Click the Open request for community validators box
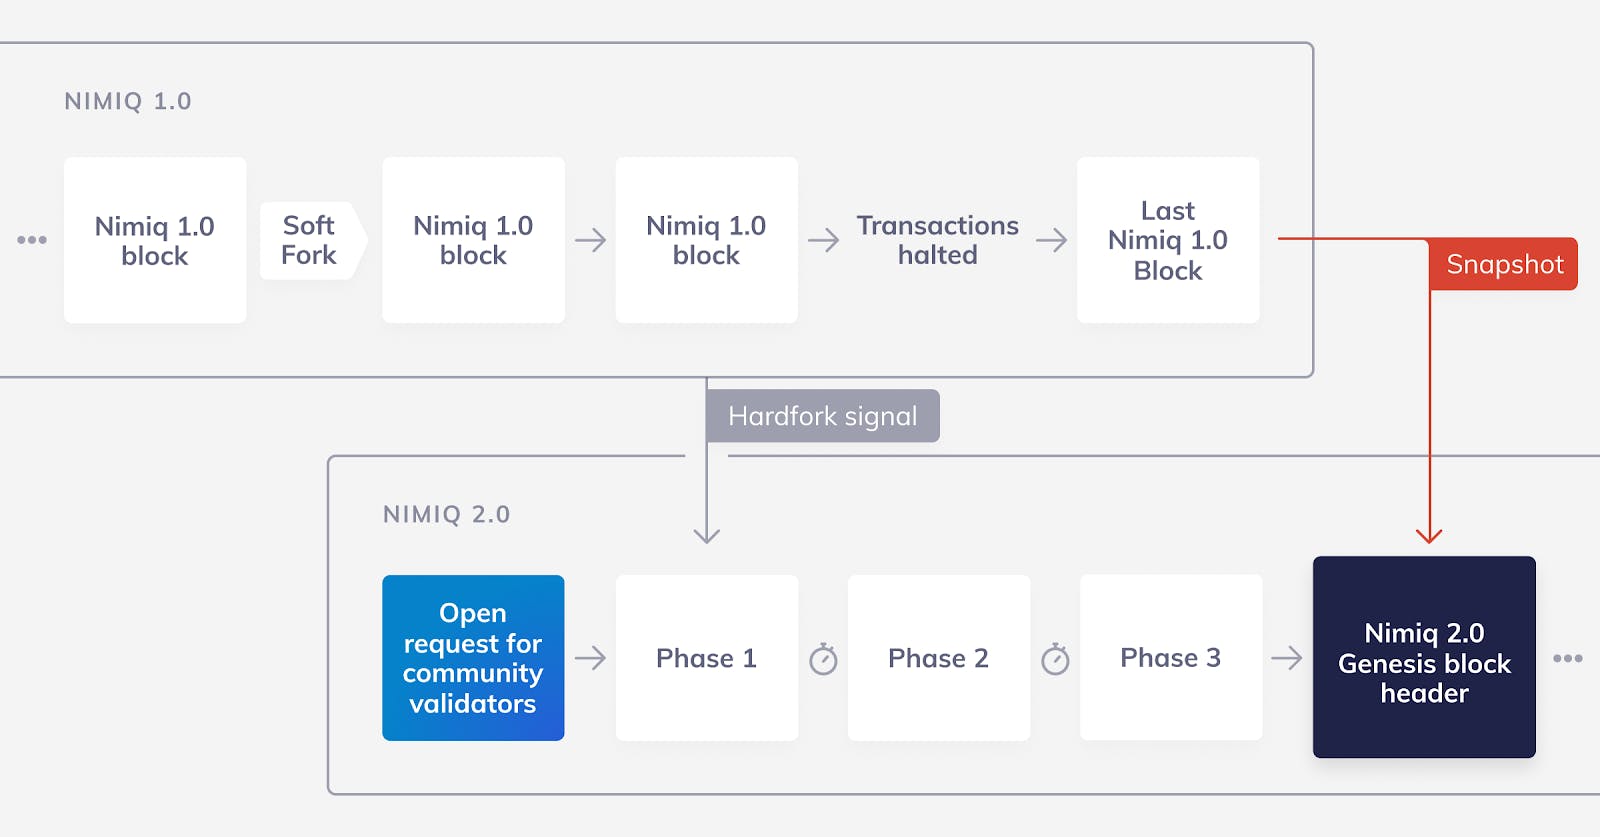 coord(473,658)
